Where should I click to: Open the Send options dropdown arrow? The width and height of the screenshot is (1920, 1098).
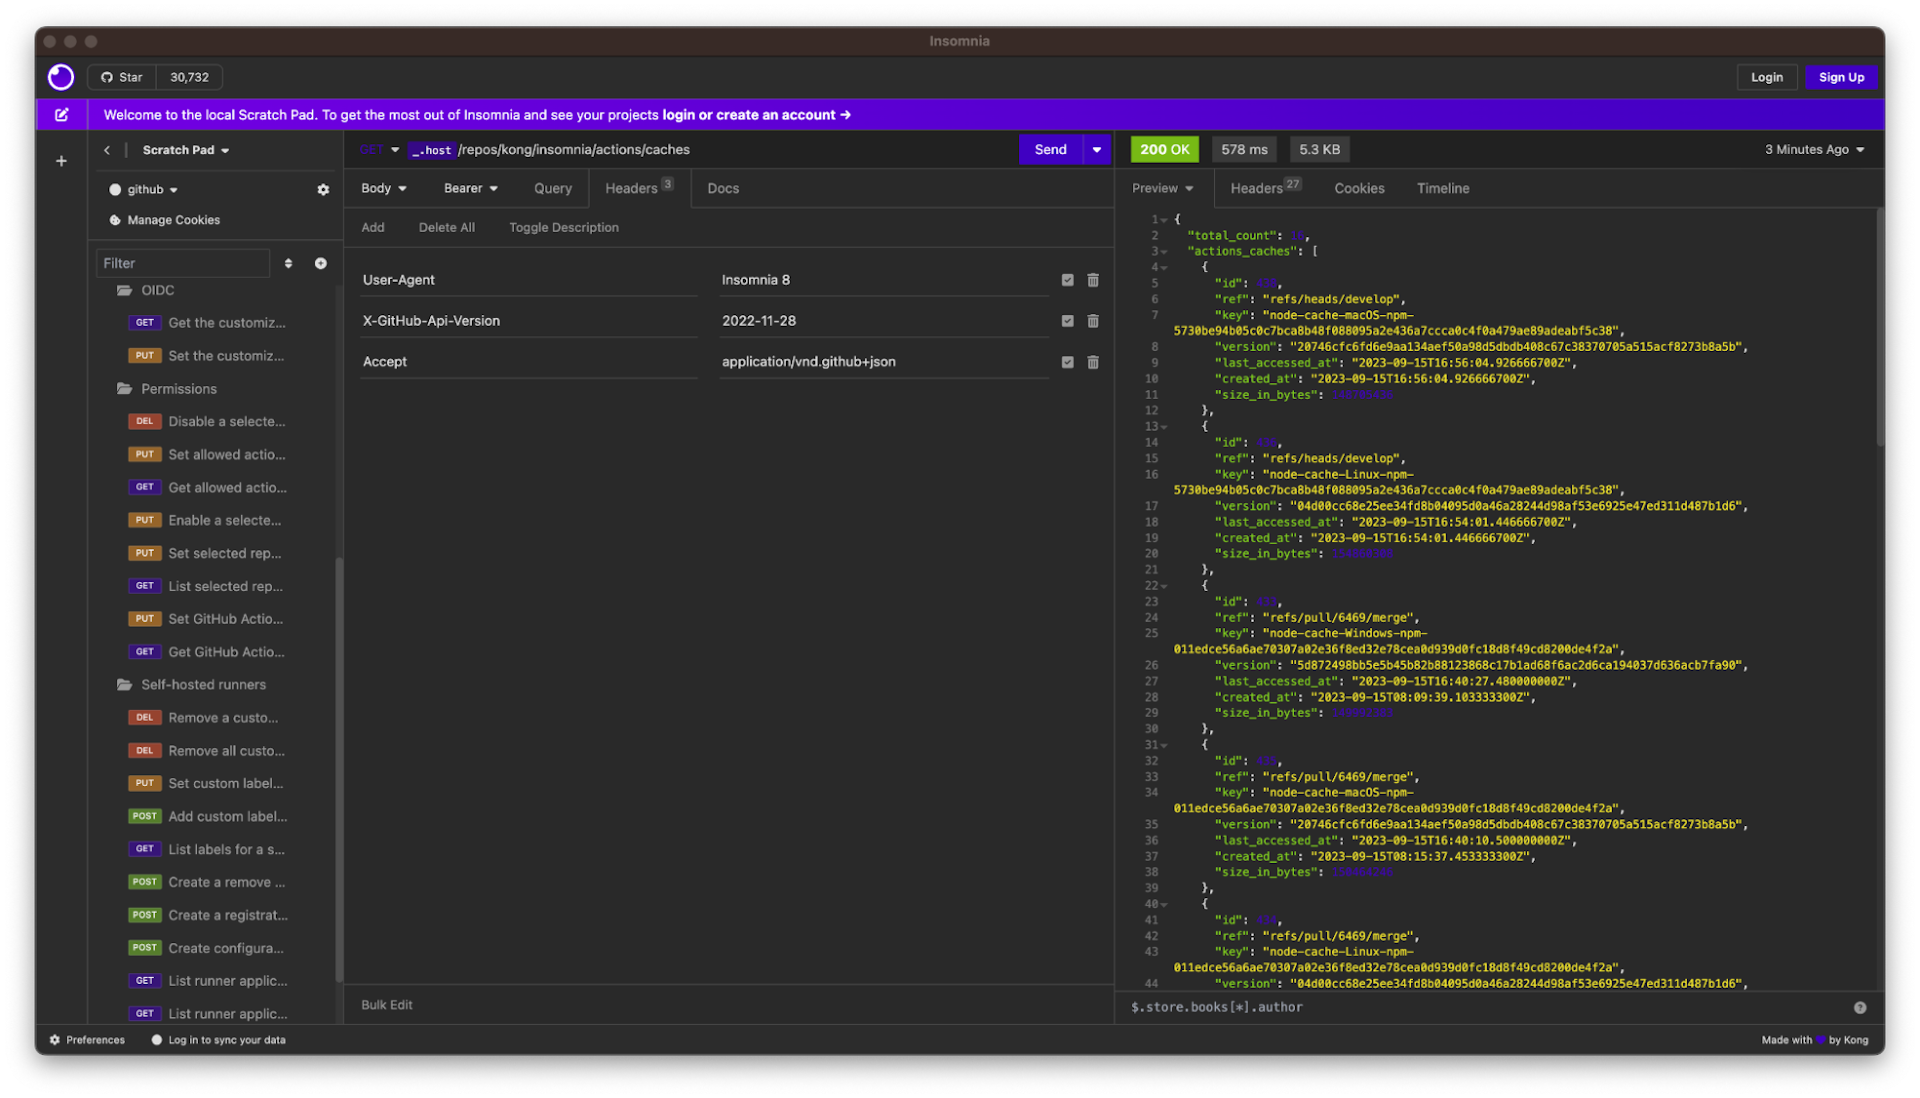[x=1097, y=150]
